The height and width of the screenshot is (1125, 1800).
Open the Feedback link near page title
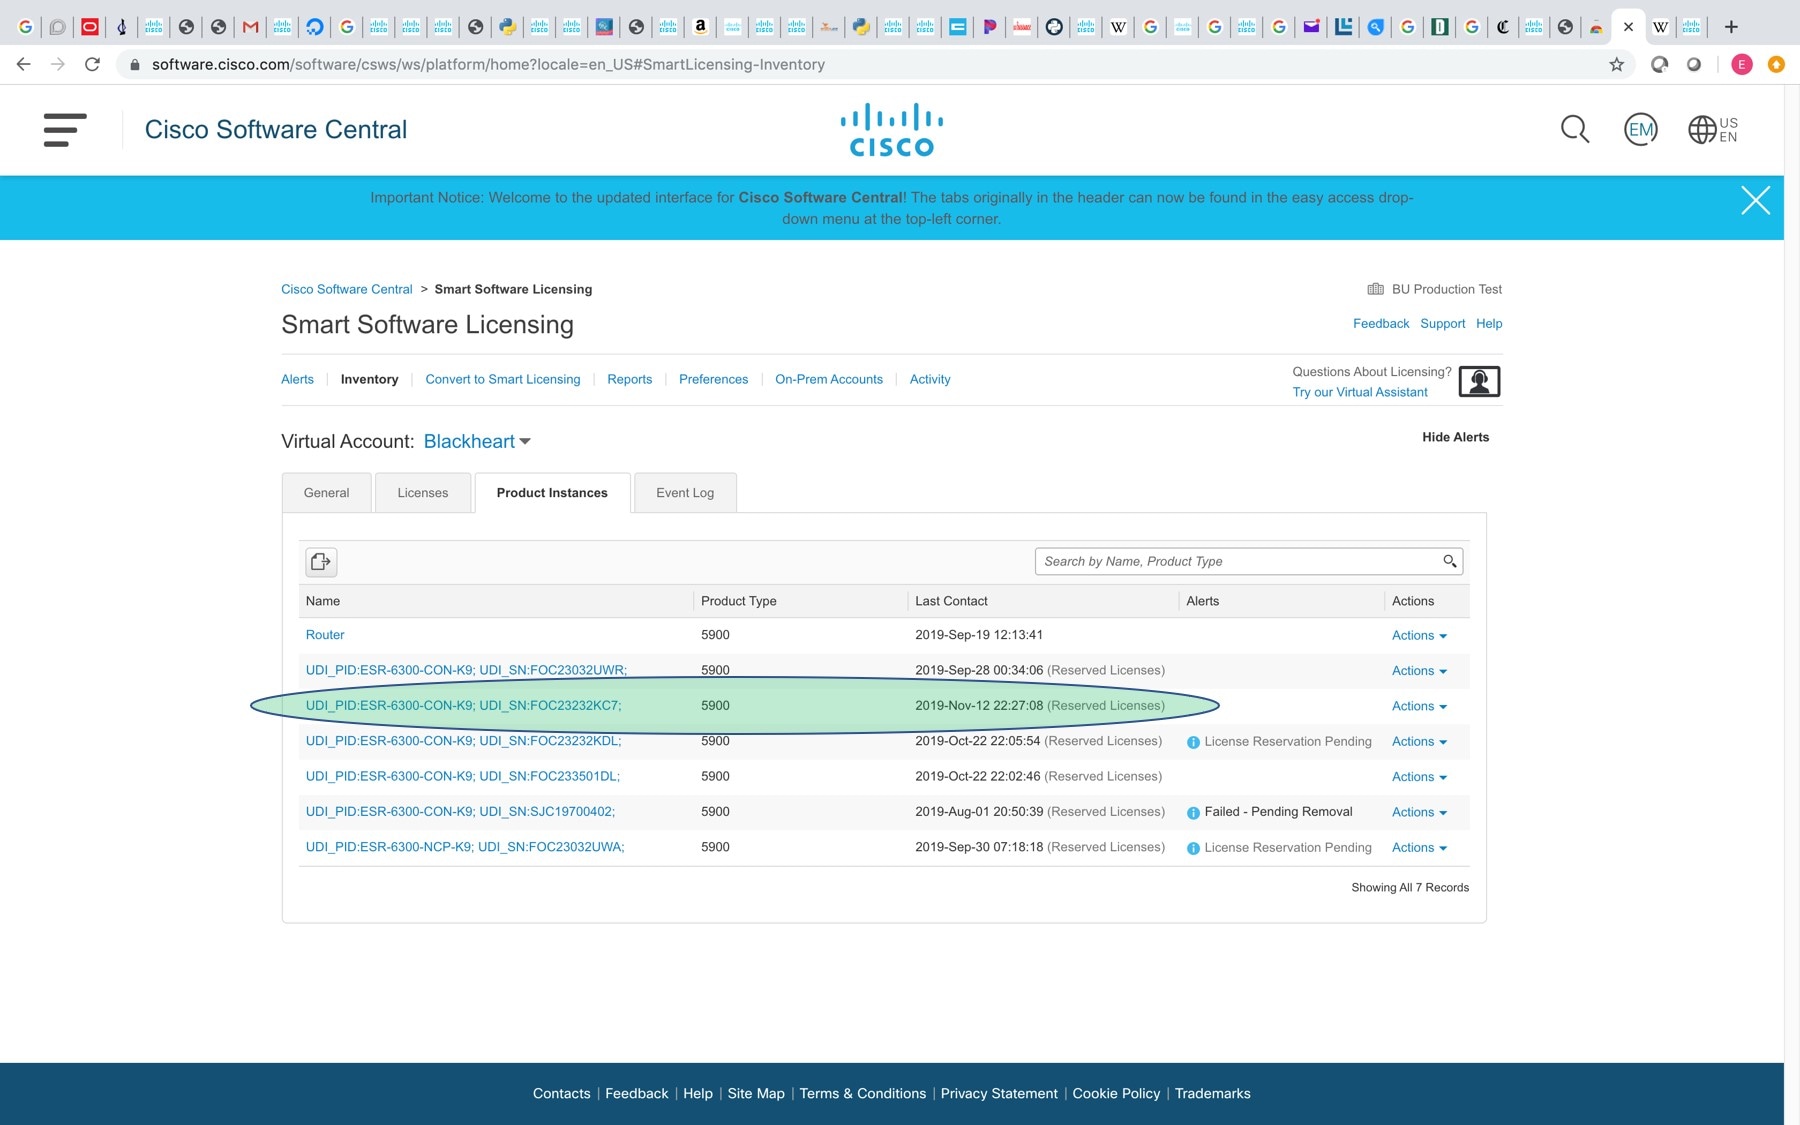pos(1381,323)
